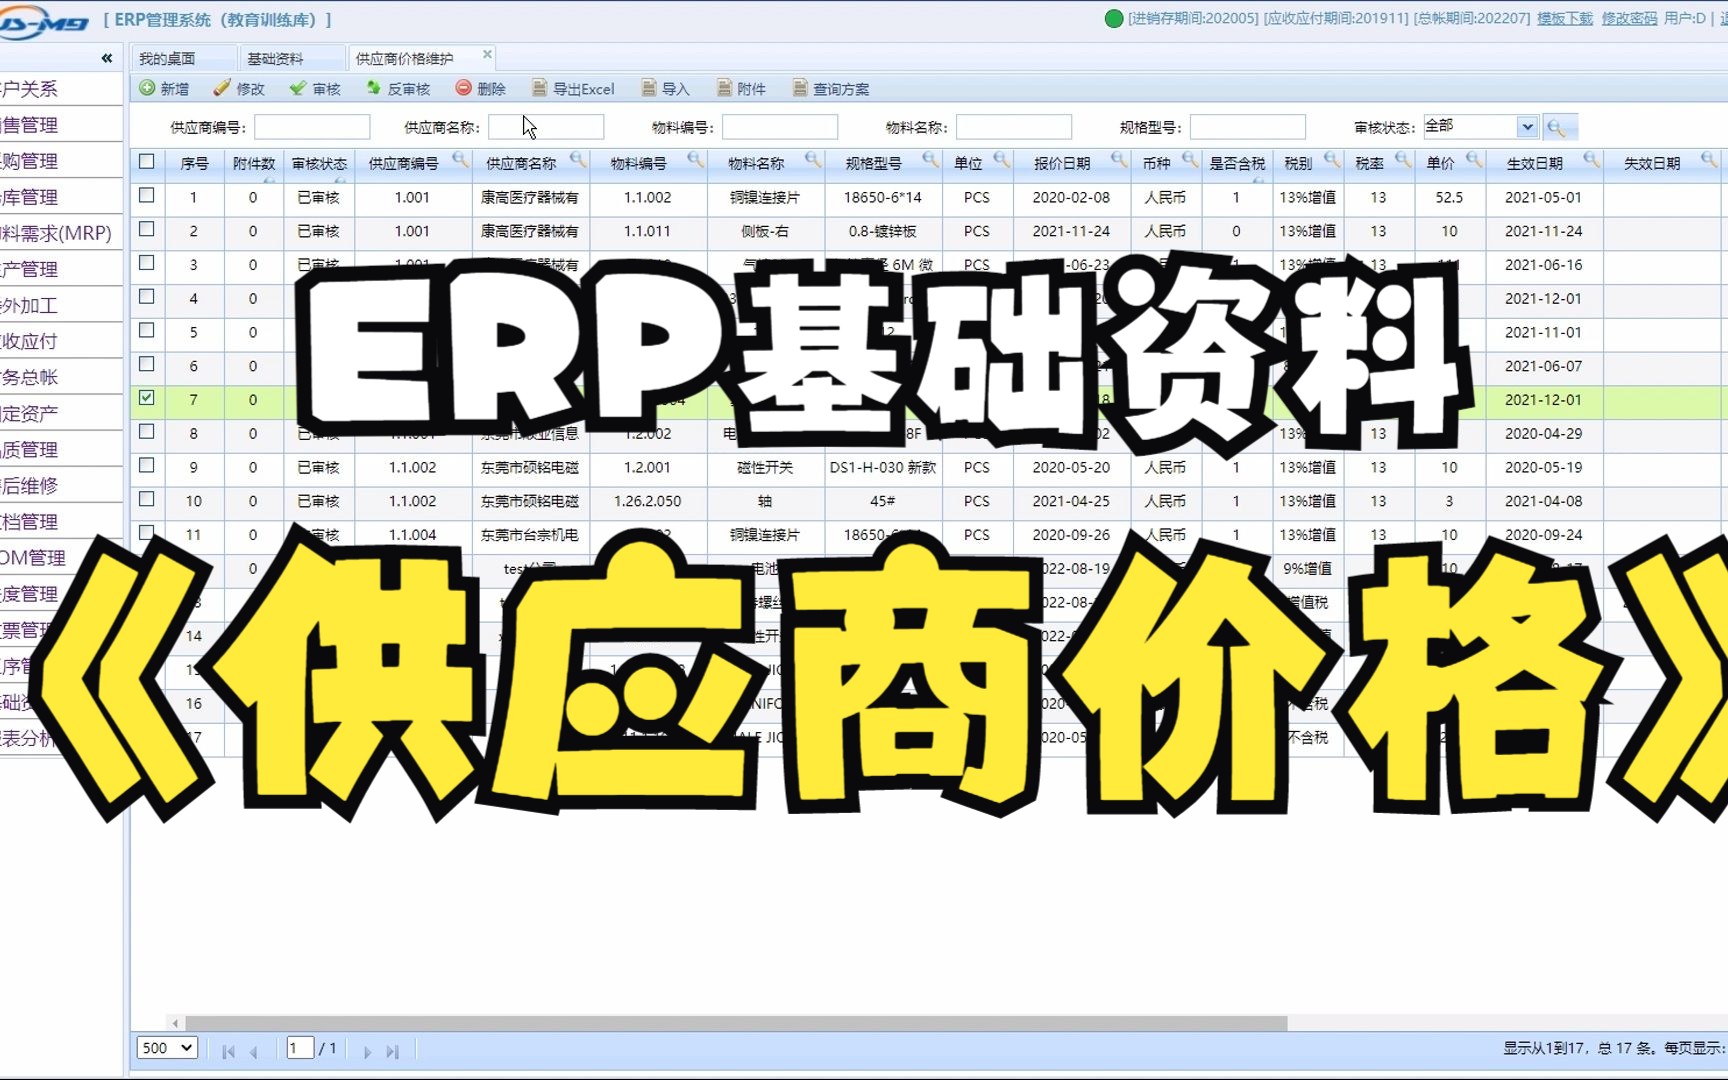The height and width of the screenshot is (1080, 1728).
Task: Open the page size dropdown showing 500
Action: [x=167, y=1048]
